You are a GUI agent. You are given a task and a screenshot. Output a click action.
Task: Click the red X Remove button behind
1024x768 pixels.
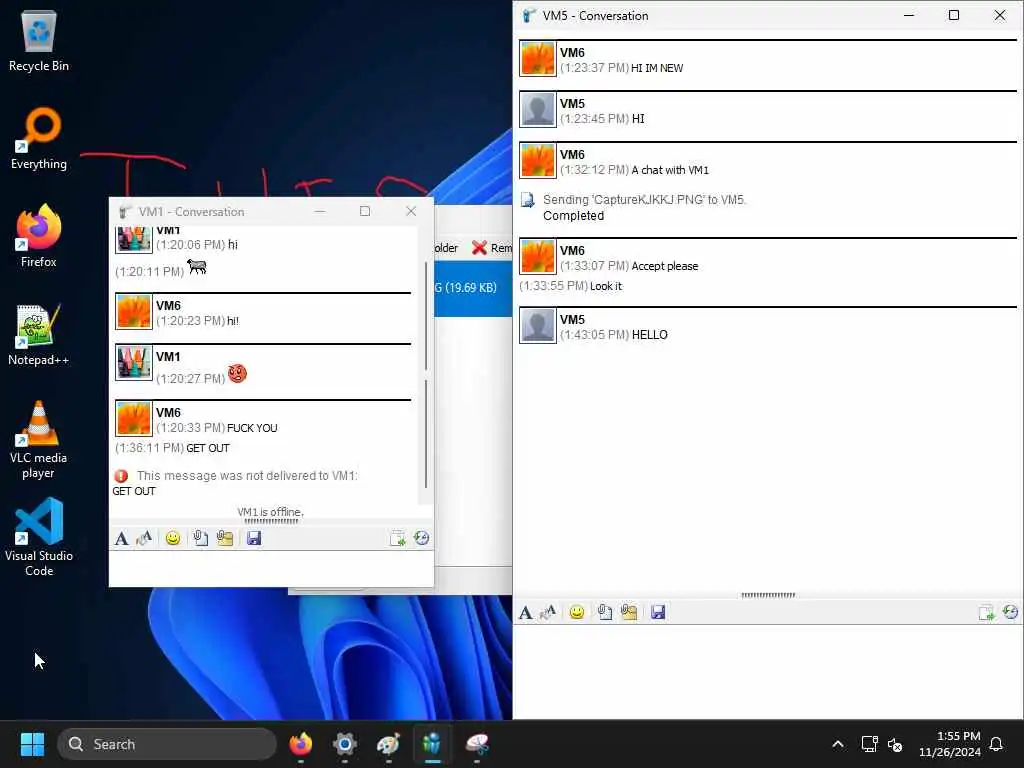(492, 248)
